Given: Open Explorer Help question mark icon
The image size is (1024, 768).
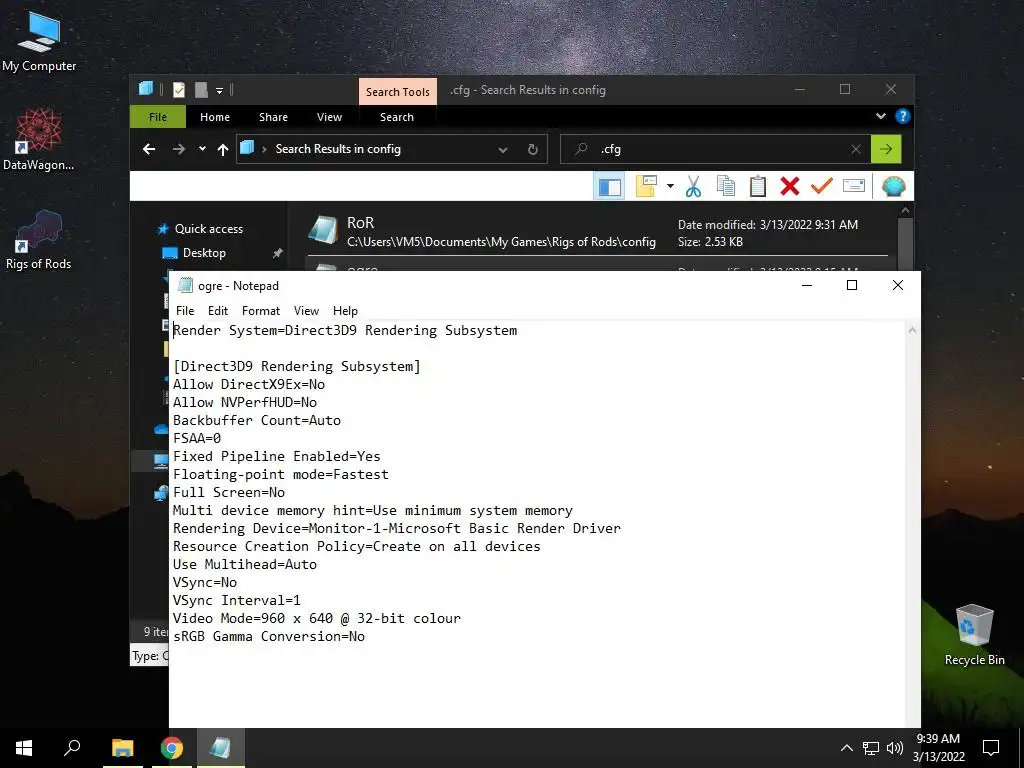Looking at the screenshot, I should pyautogui.click(x=903, y=116).
